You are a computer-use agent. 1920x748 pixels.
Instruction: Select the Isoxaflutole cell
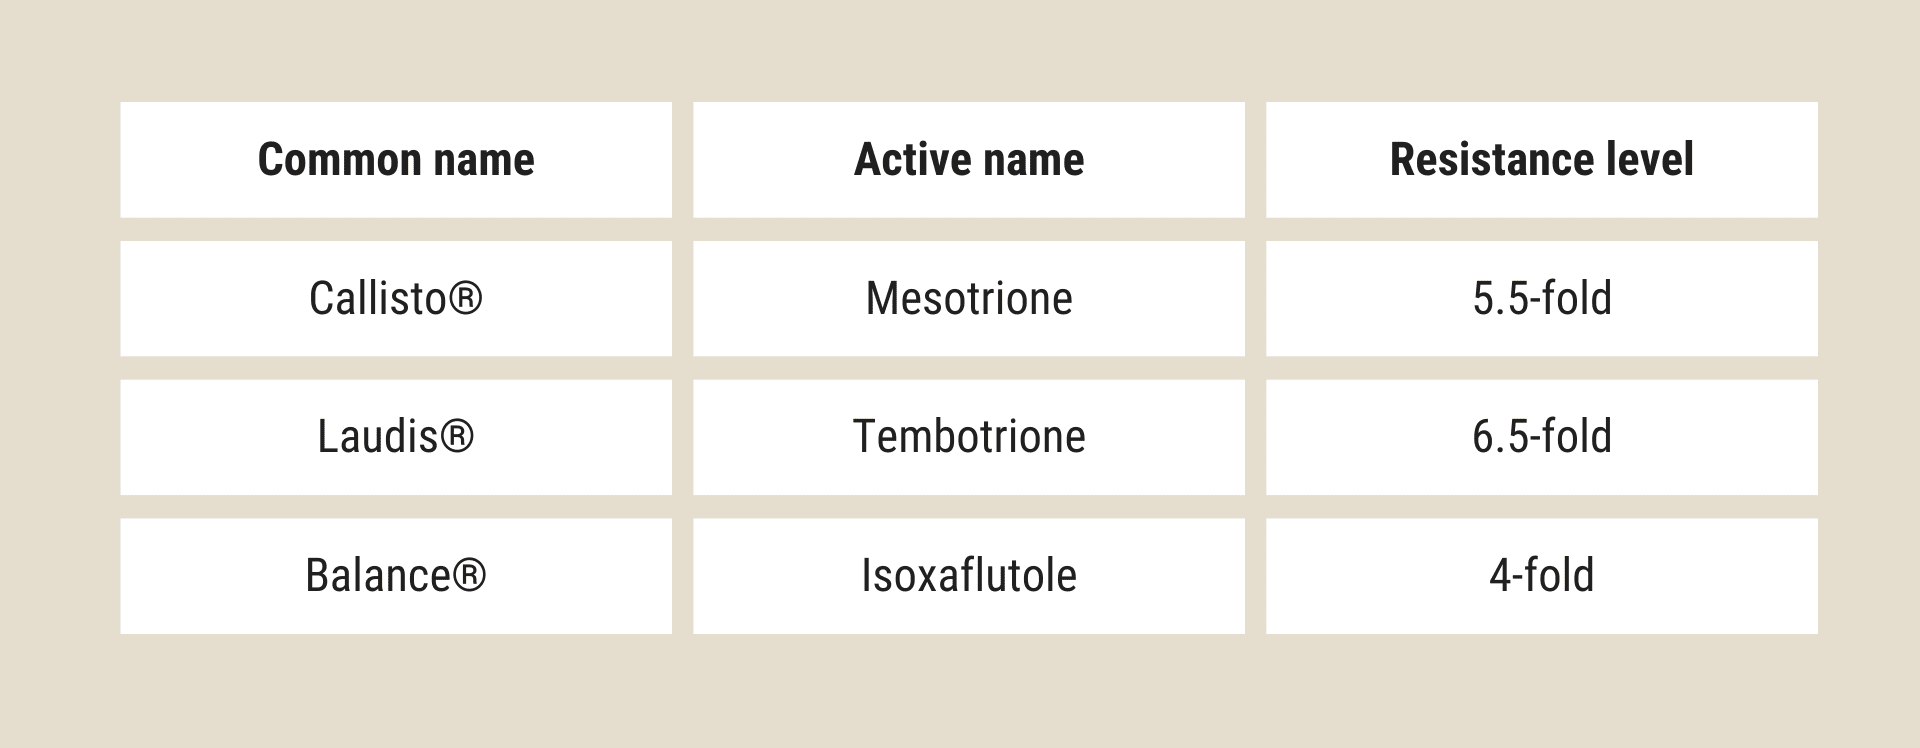click(x=969, y=576)
